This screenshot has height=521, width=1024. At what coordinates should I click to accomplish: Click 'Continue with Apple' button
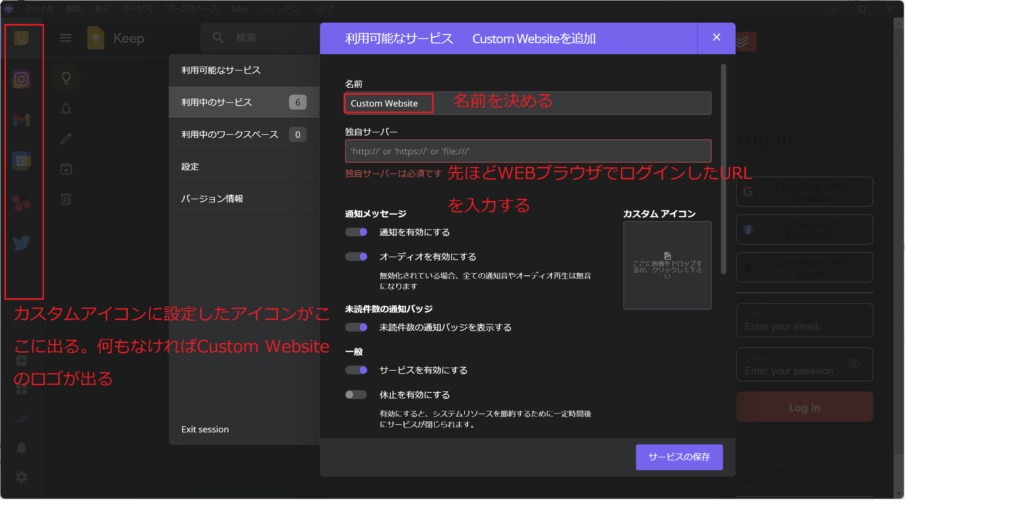click(805, 268)
